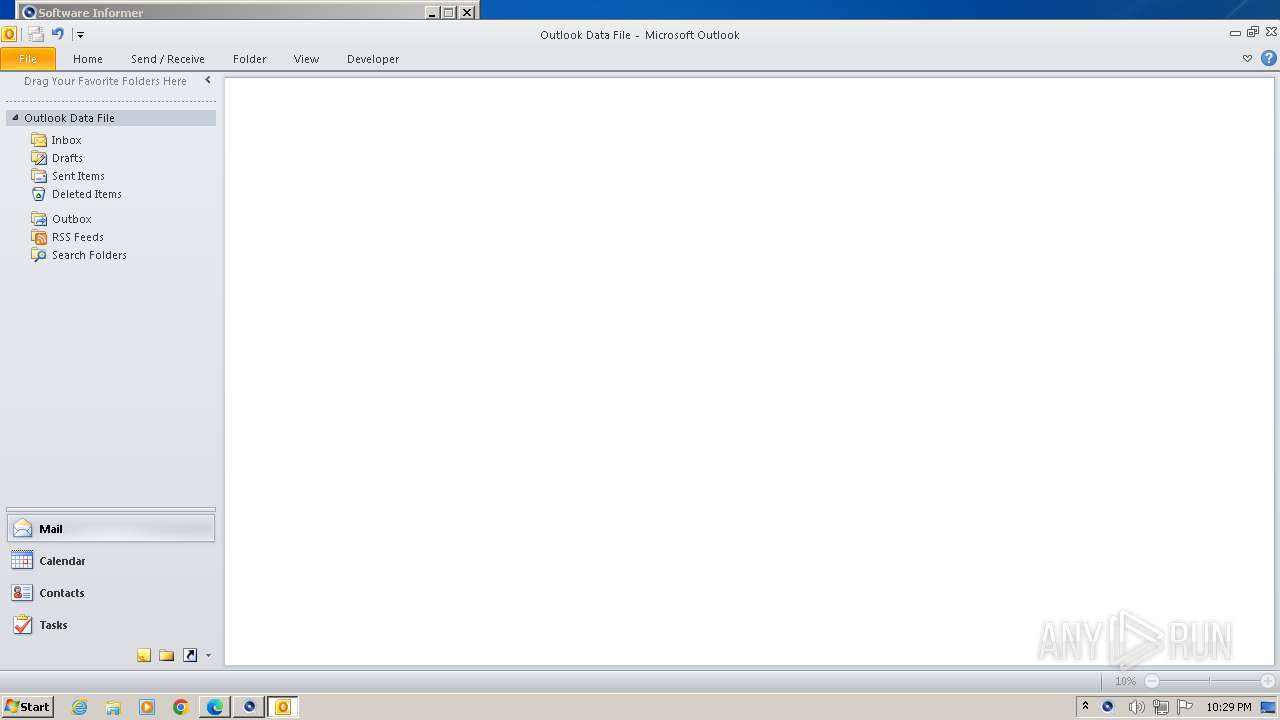Click the Search Folders magnifier icon
The image size is (1280, 720).
(x=39, y=255)
